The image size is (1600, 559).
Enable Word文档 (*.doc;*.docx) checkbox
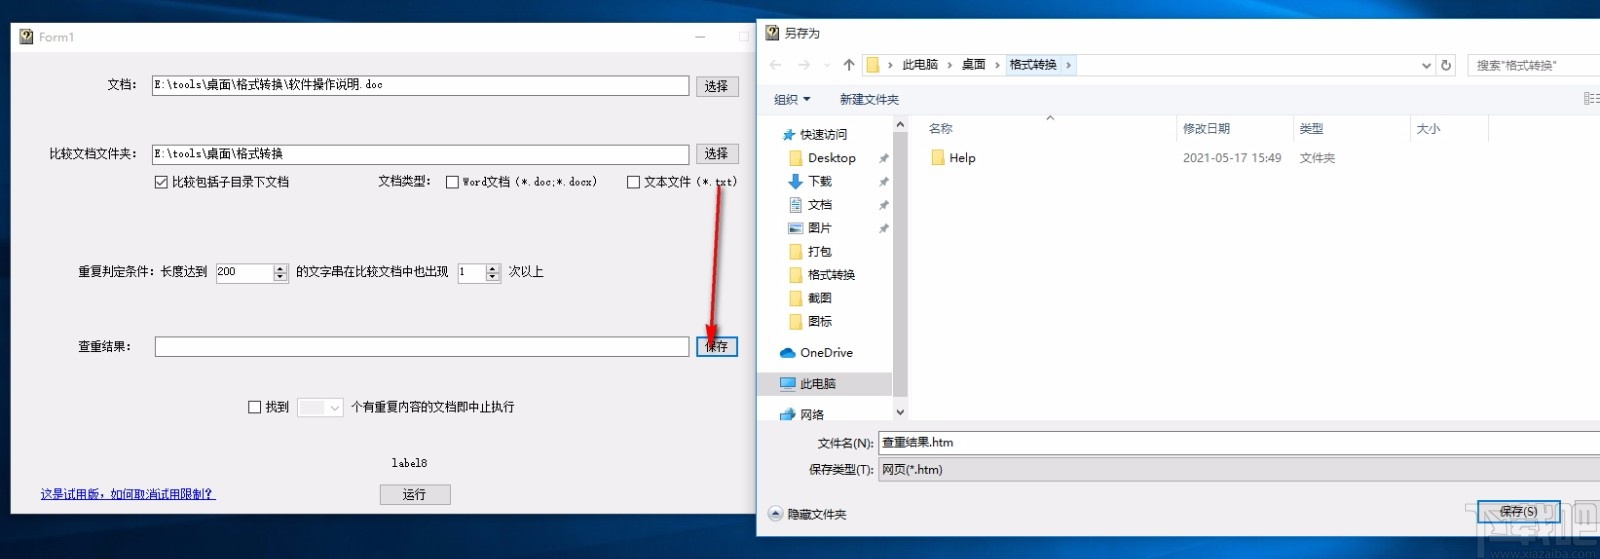click(452, 182)
